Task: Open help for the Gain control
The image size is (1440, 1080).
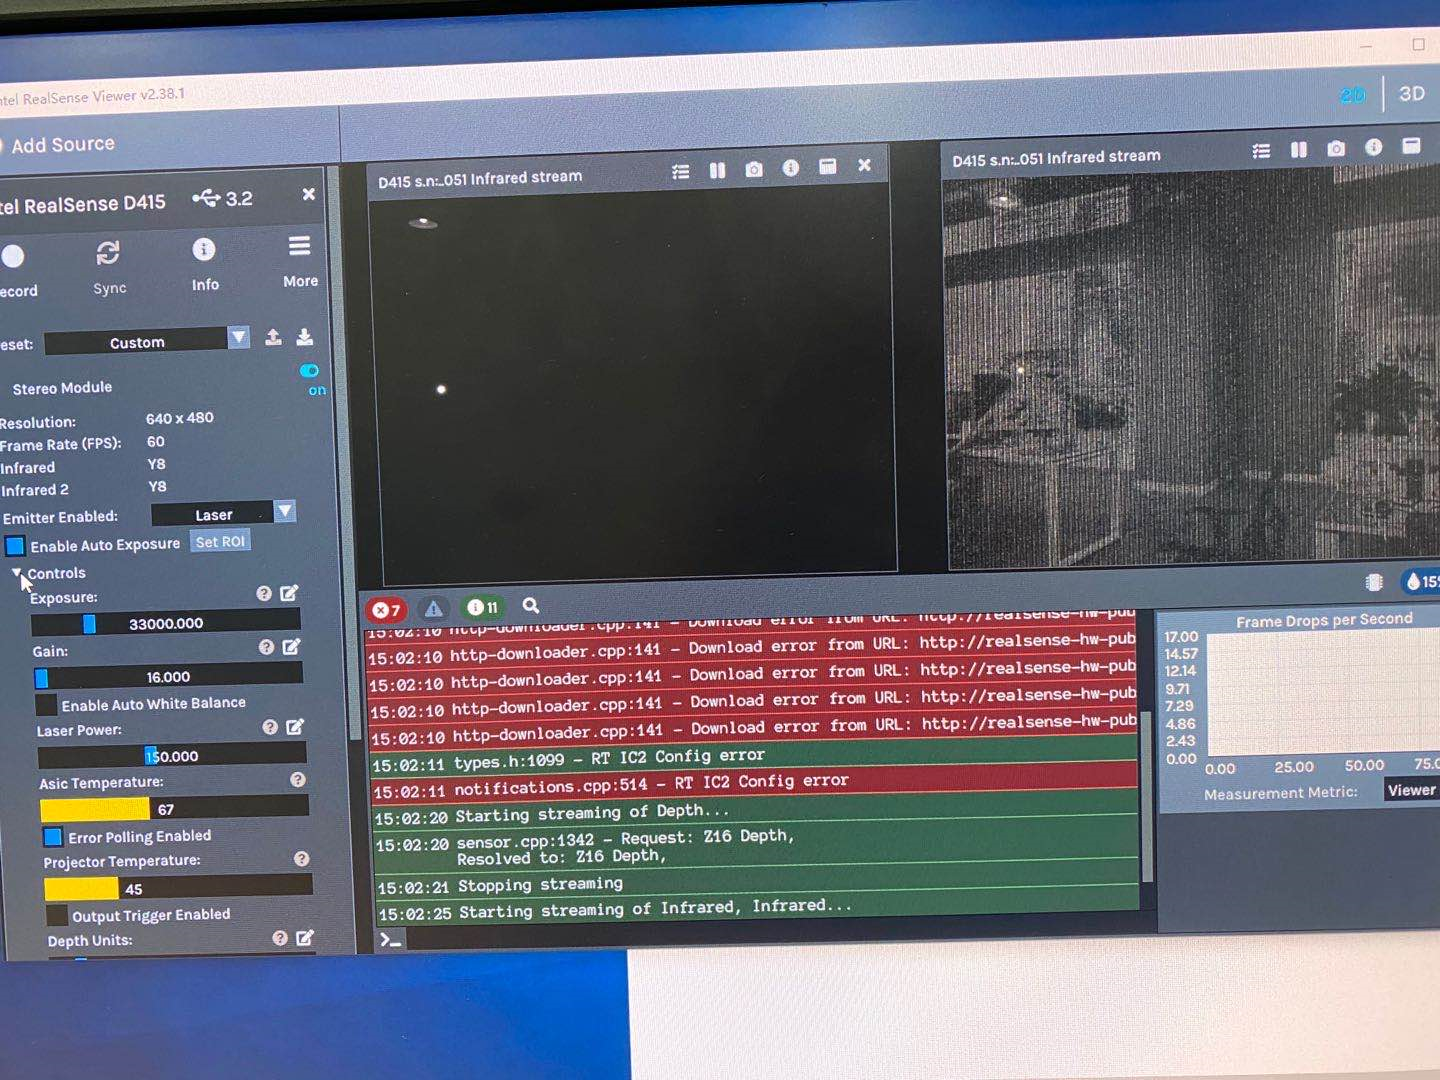Action: point(266,647)
